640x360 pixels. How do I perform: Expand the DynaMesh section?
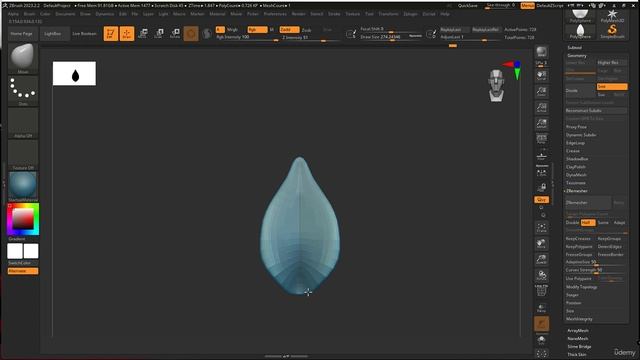[x=576, y=175]
